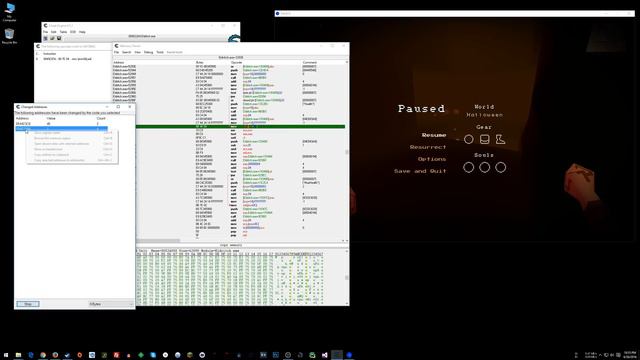Select the highlighted green disassembler row
Screen dimensions: 640x360
point(240,127)
